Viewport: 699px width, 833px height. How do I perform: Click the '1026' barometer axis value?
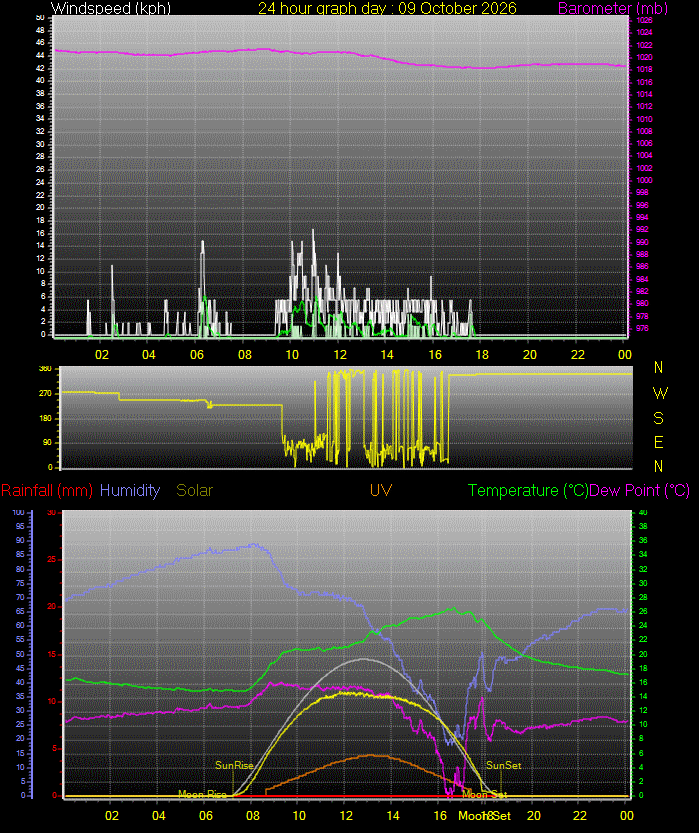(x=644, y=20)
